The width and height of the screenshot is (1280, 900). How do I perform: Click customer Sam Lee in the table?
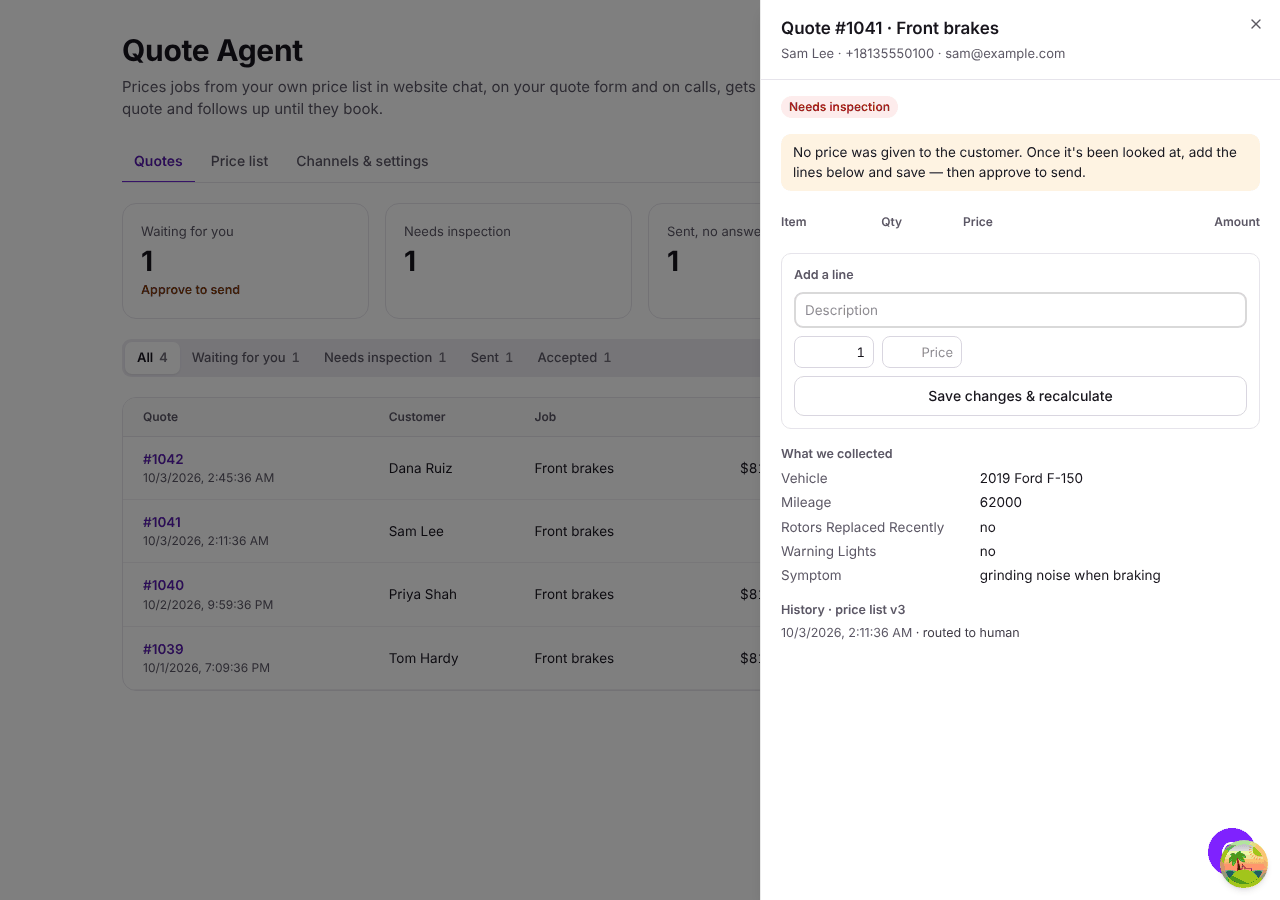[416, 531]
